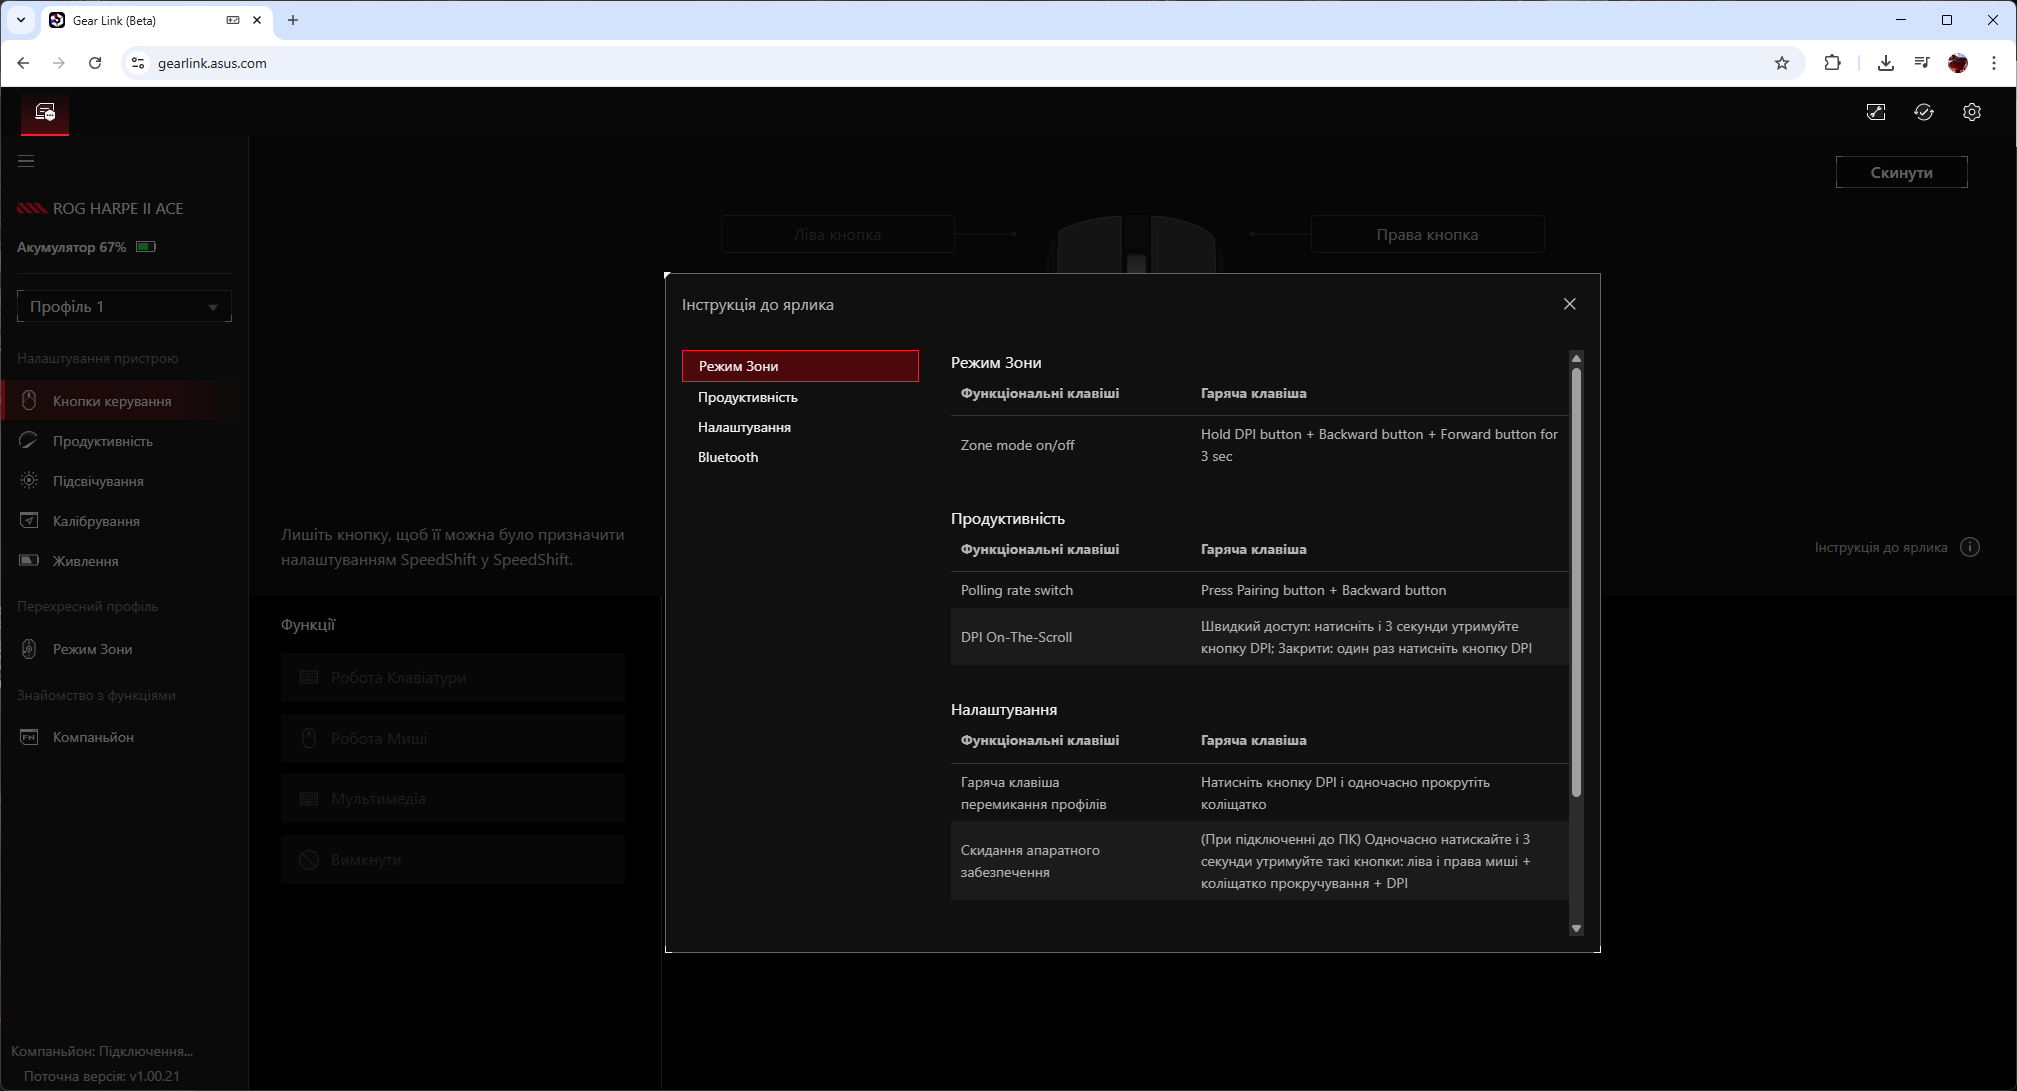Open the Компаньйон sidebar entry
Image resolution: width=2017 pixels, height=1091 pixels.
point(93,737)
